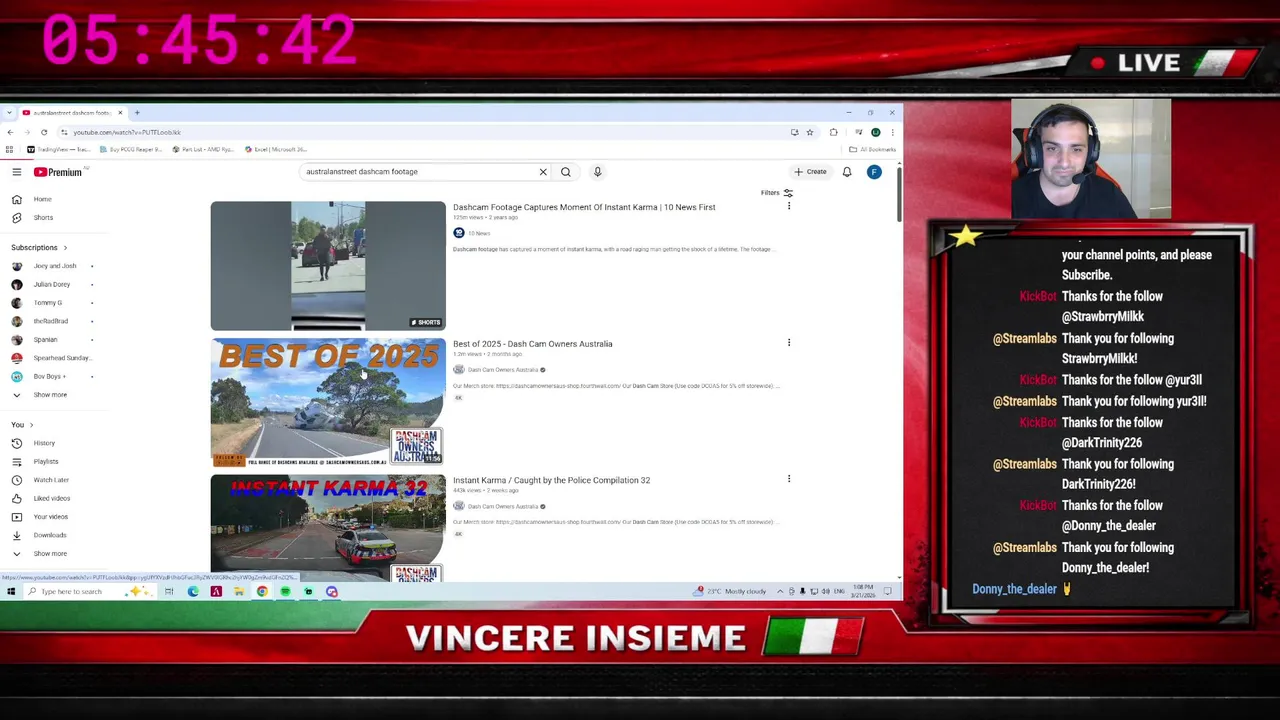This screenshot has height=720, width=1280.
Task: Open Chrome extensions puzzle icon
Action: click(834, 132)
